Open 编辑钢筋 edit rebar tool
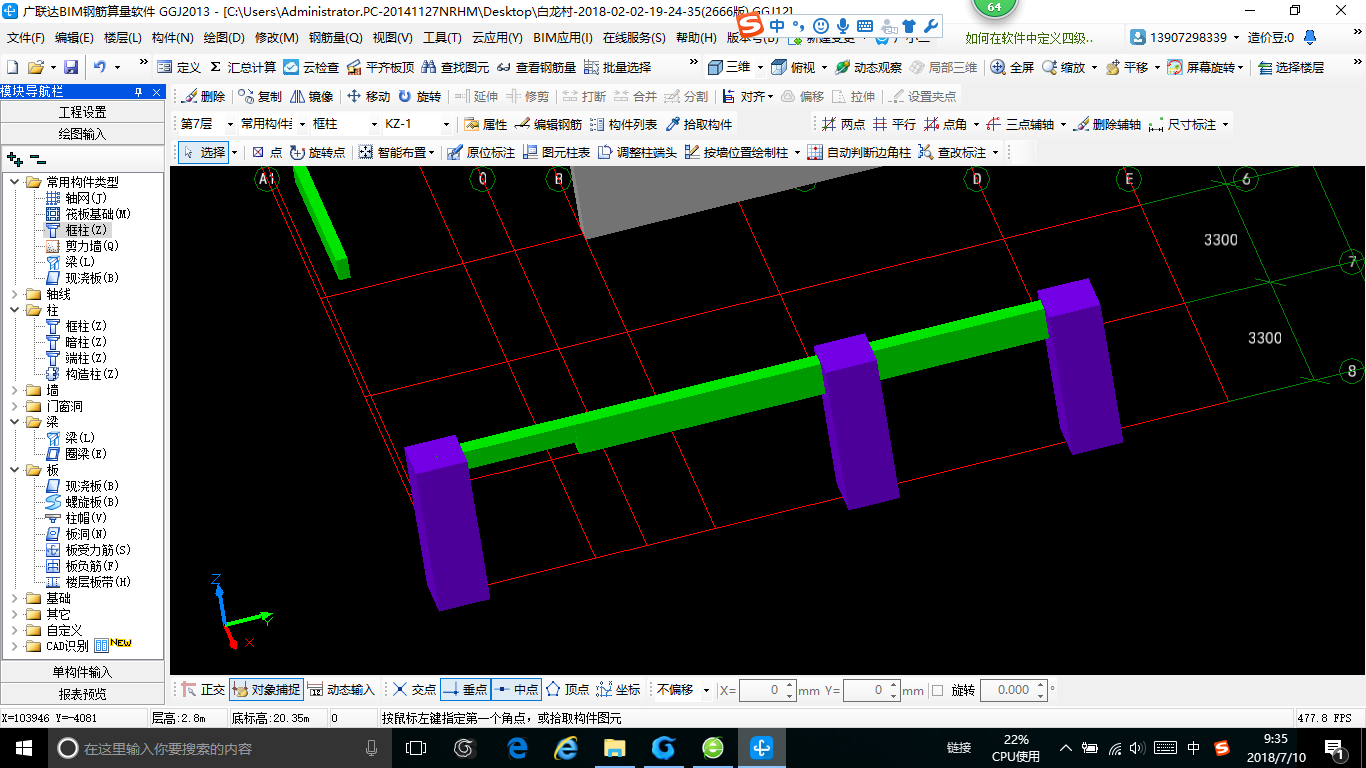The image size is (1366, 768). point(548,124)
